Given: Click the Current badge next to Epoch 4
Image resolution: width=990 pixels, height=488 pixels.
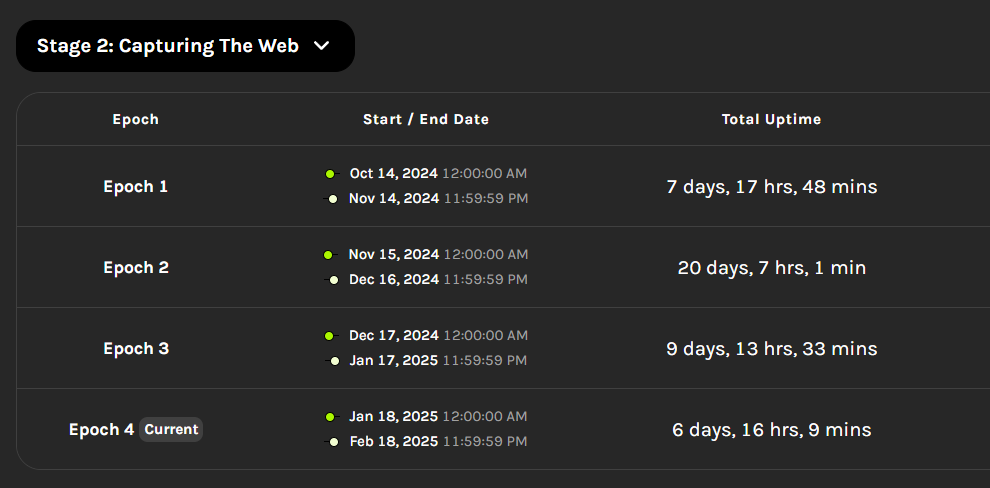Looking at the screenshot, I should click(171, 430).
